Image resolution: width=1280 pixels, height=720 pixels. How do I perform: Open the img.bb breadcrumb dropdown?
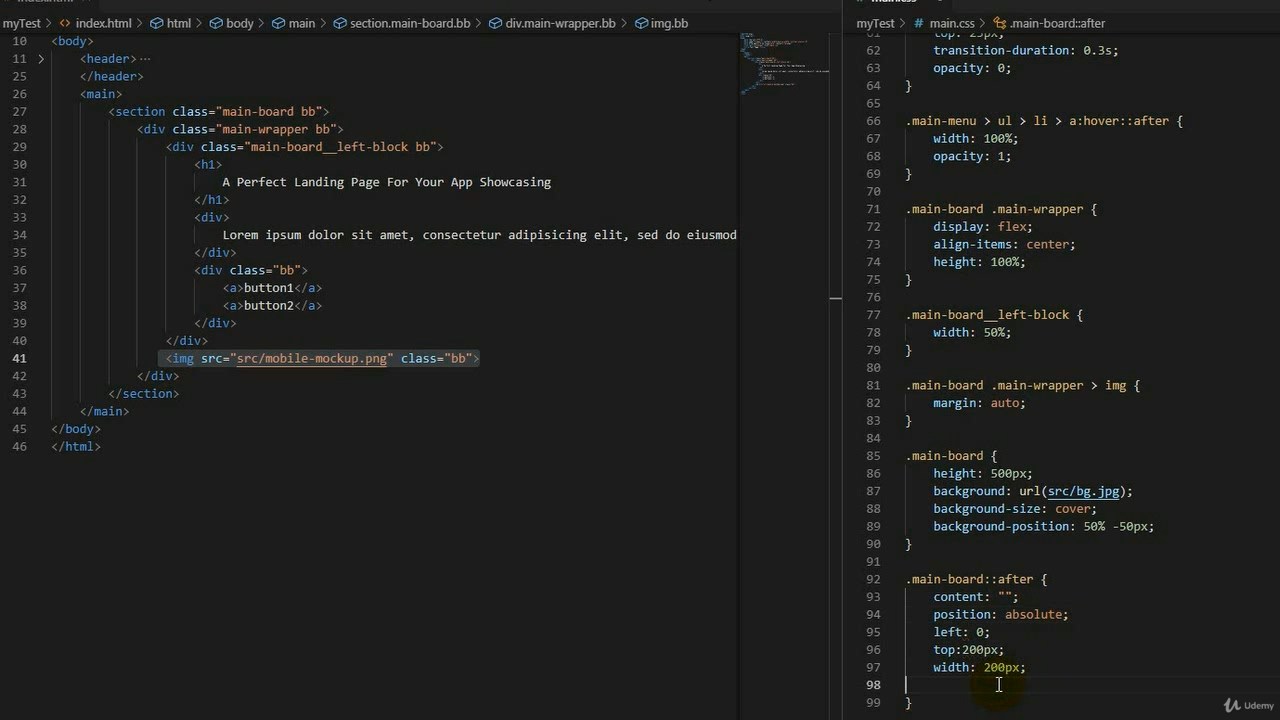click(670, 23)
